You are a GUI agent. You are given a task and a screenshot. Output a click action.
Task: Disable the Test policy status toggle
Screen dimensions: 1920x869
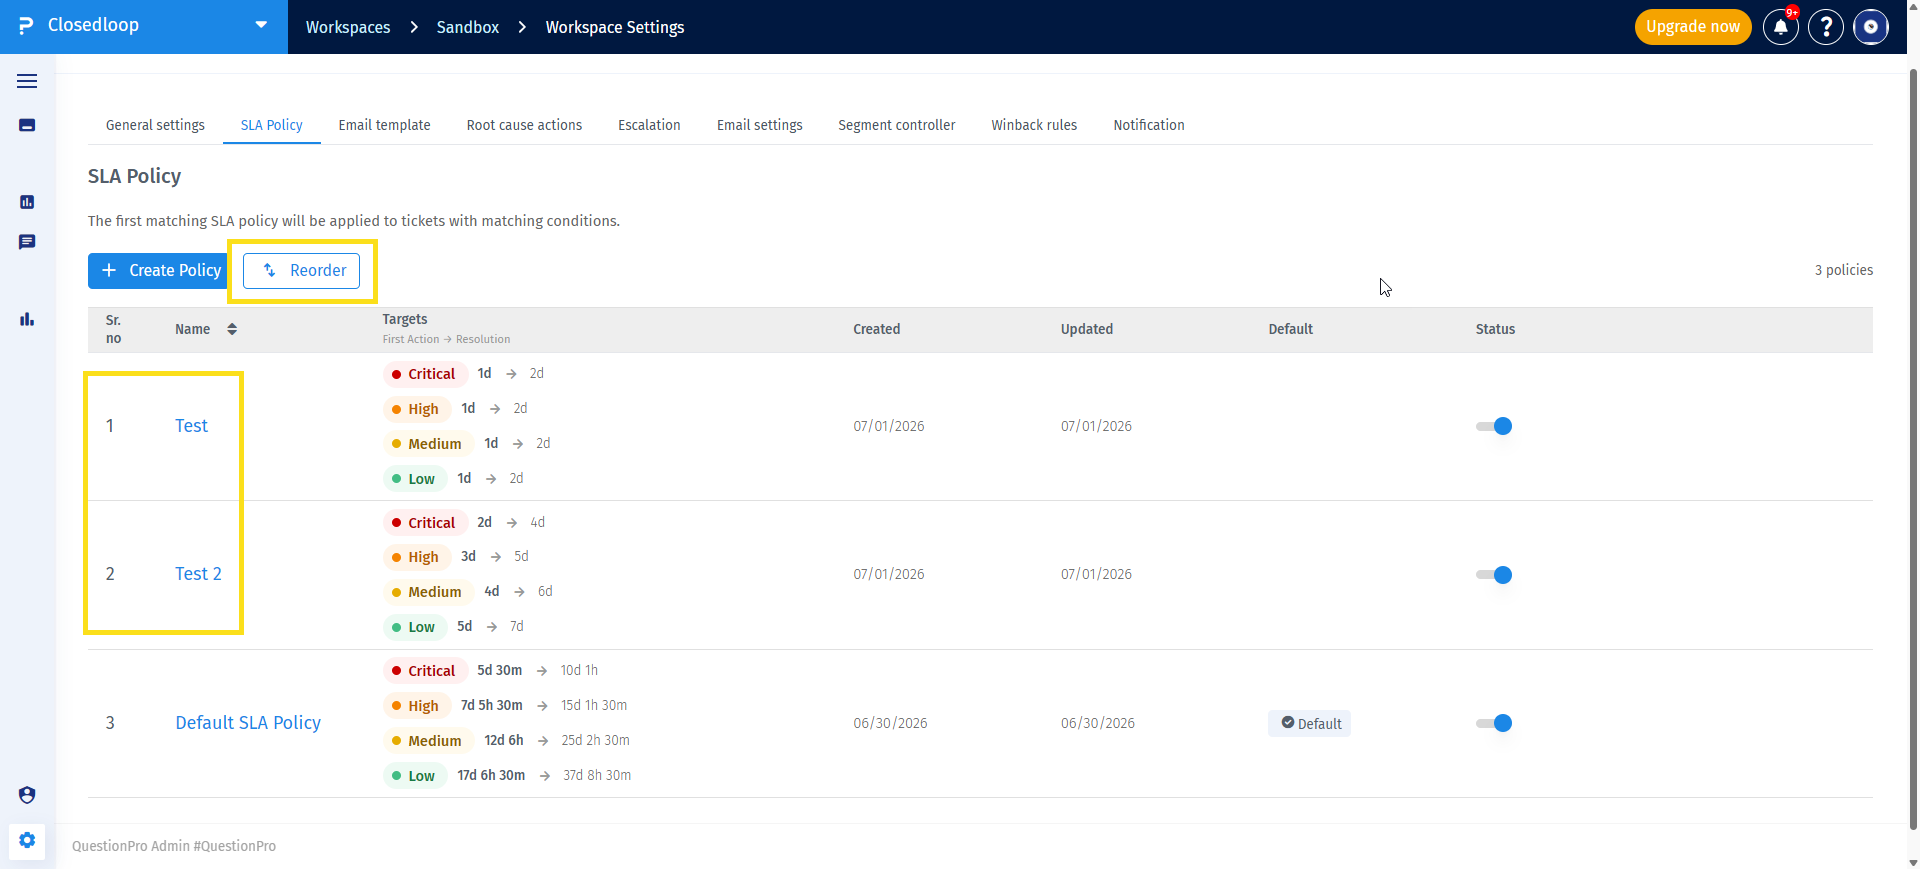pos(1494,426)
